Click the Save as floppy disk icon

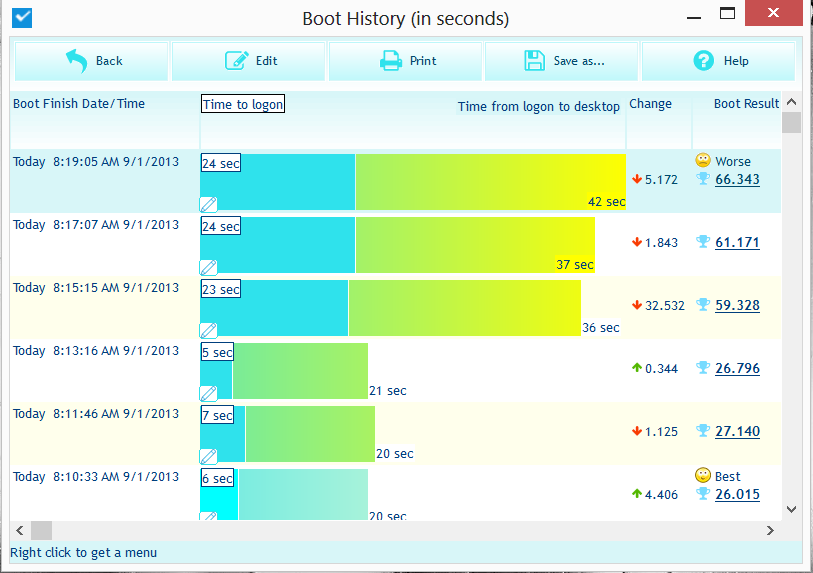coord(535,61)
